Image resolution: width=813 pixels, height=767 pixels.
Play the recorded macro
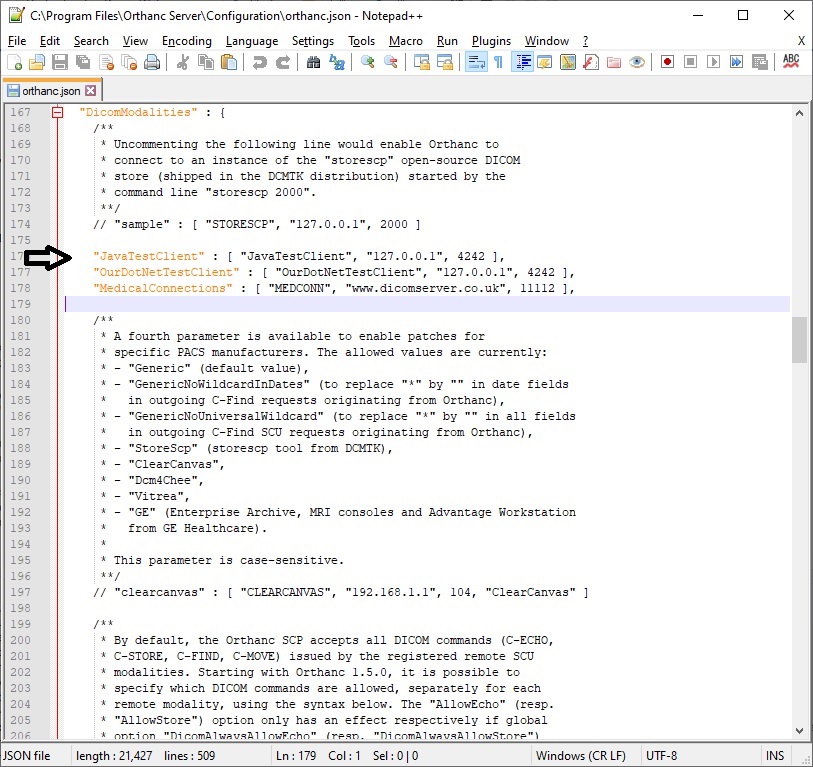(712, 61)
